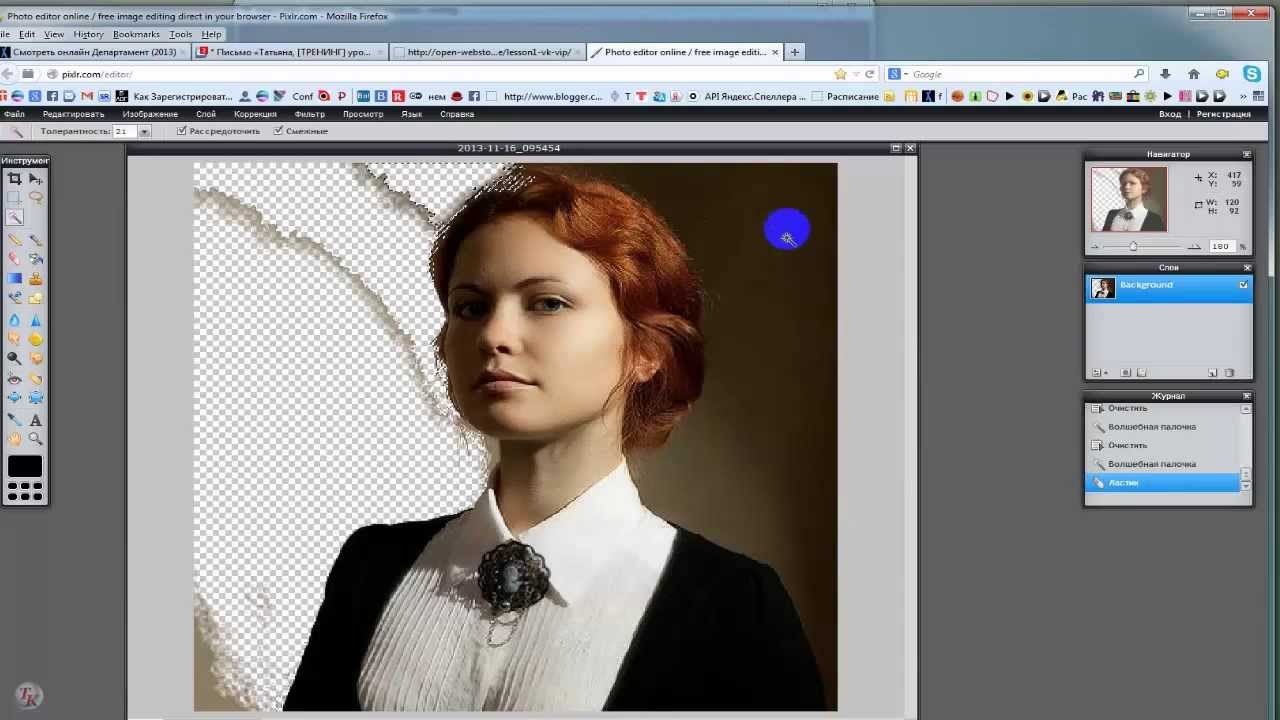The height and width of the screenshot is (720, 1280).
Task: Select the Sharpen tool
Action: tap(36, 320)
